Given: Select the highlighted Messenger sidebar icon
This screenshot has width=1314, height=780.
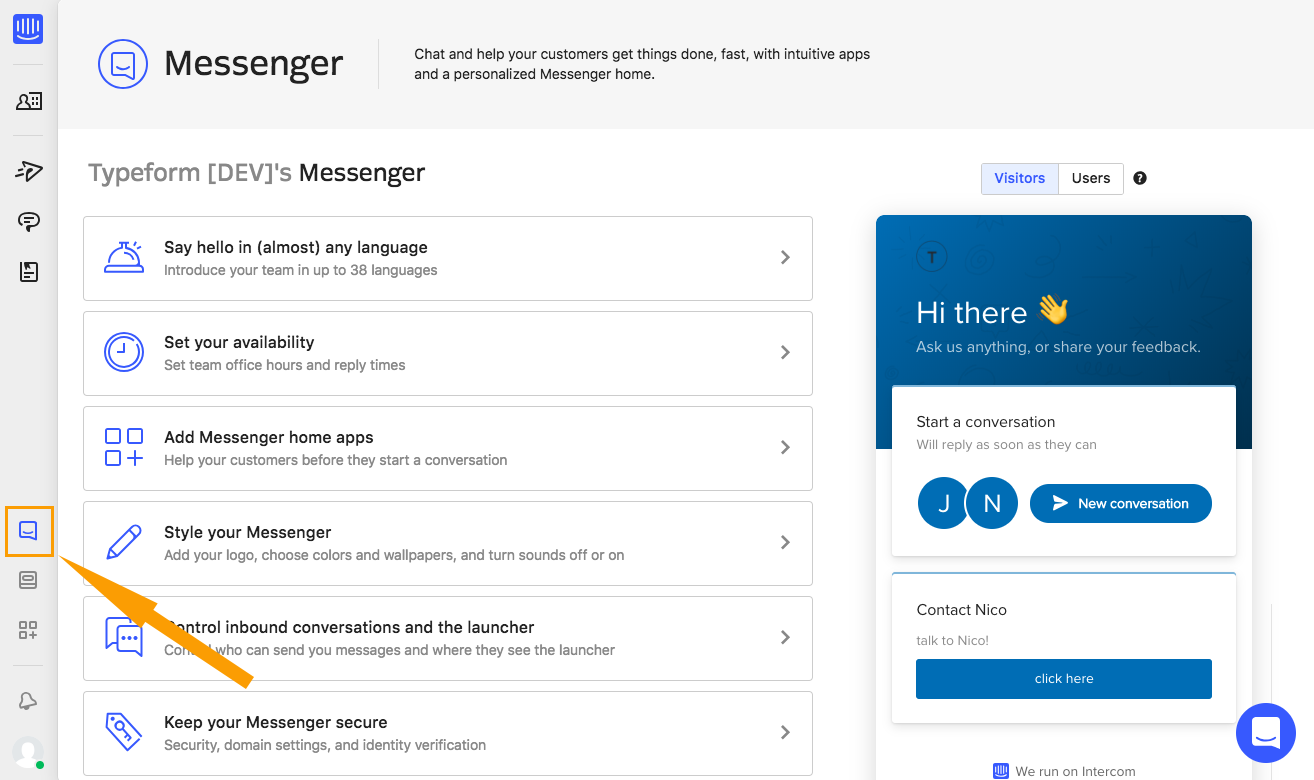Looking at the screenshot, I should point(27,531).
